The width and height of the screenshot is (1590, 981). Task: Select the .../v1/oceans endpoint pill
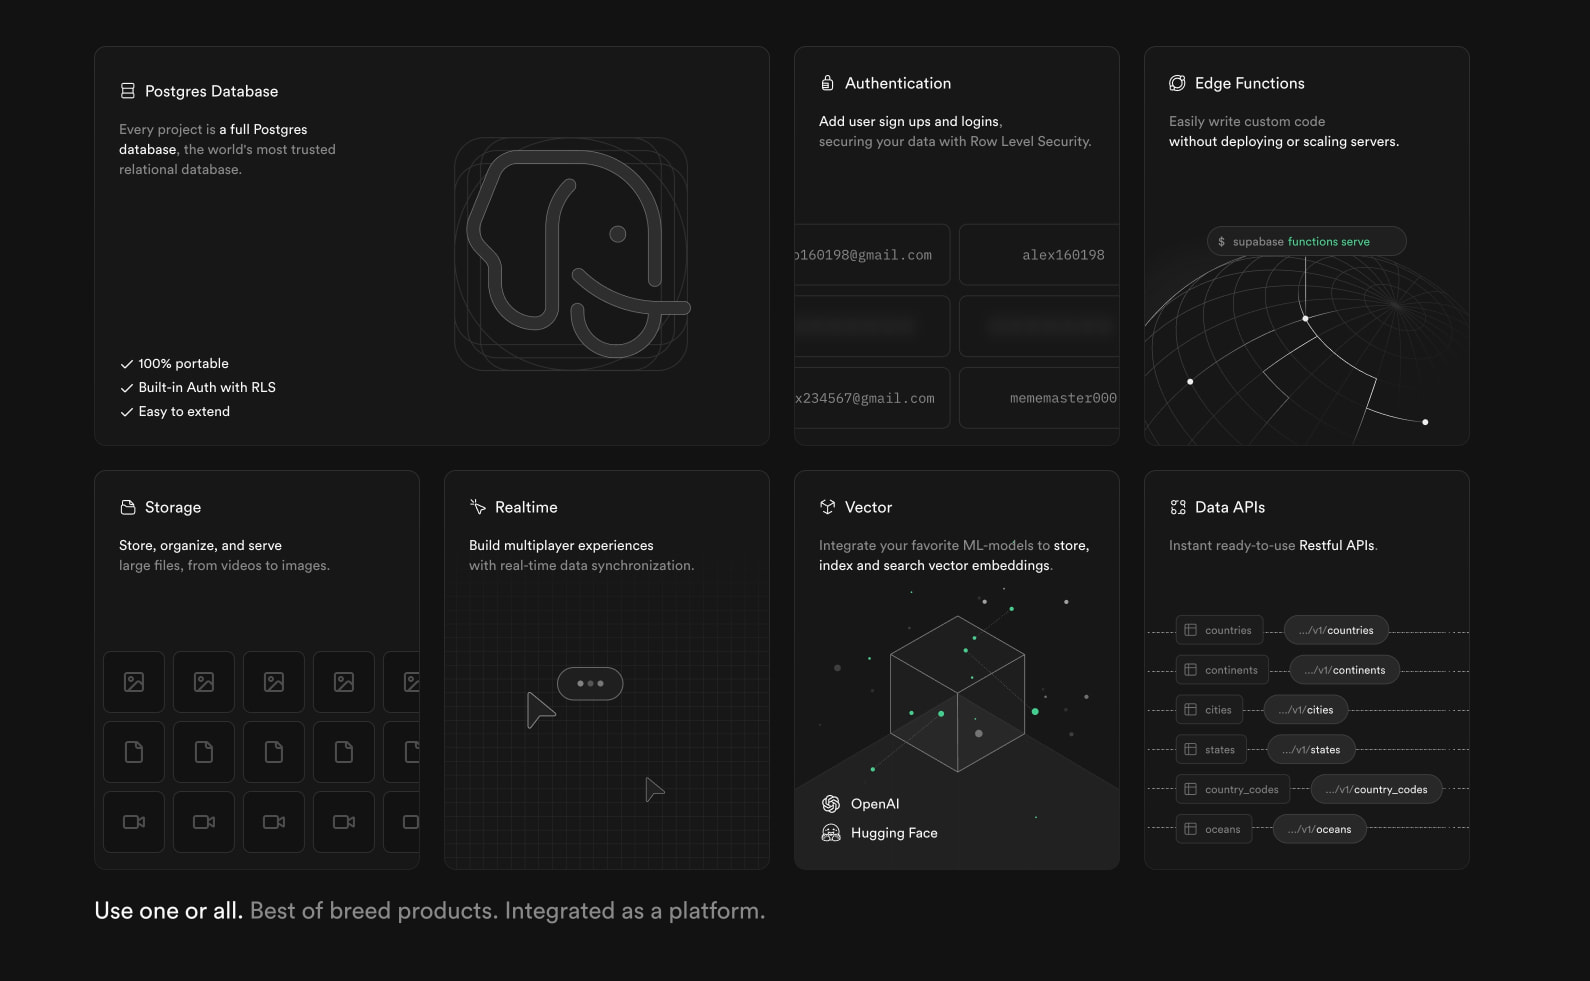1319,829
